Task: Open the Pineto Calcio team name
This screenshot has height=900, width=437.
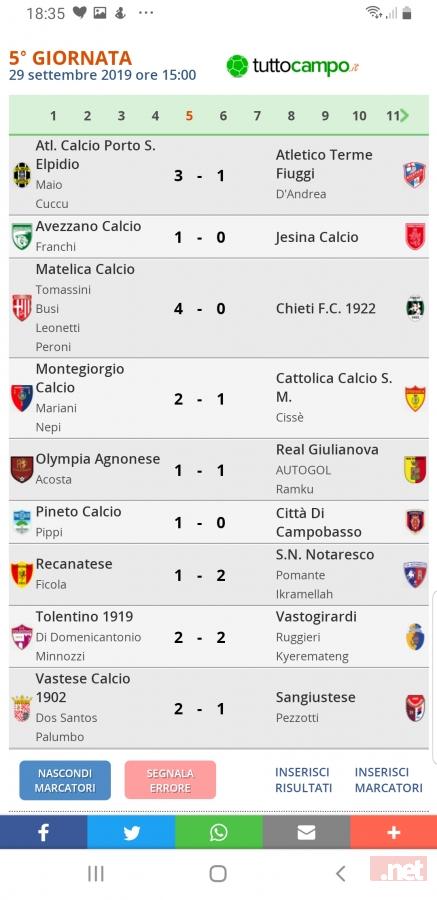Action: coord(79,511)
